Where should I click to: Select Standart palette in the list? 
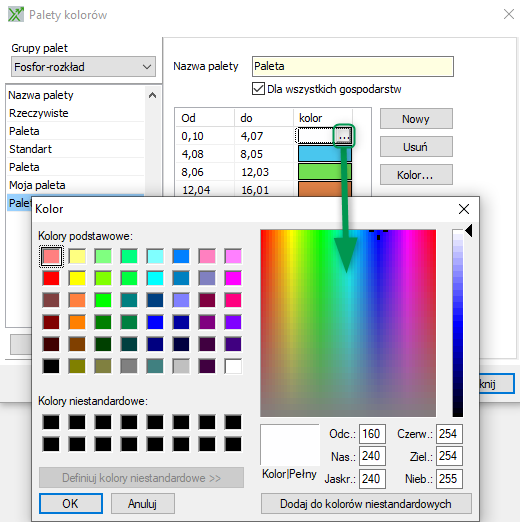click(30, 149)
